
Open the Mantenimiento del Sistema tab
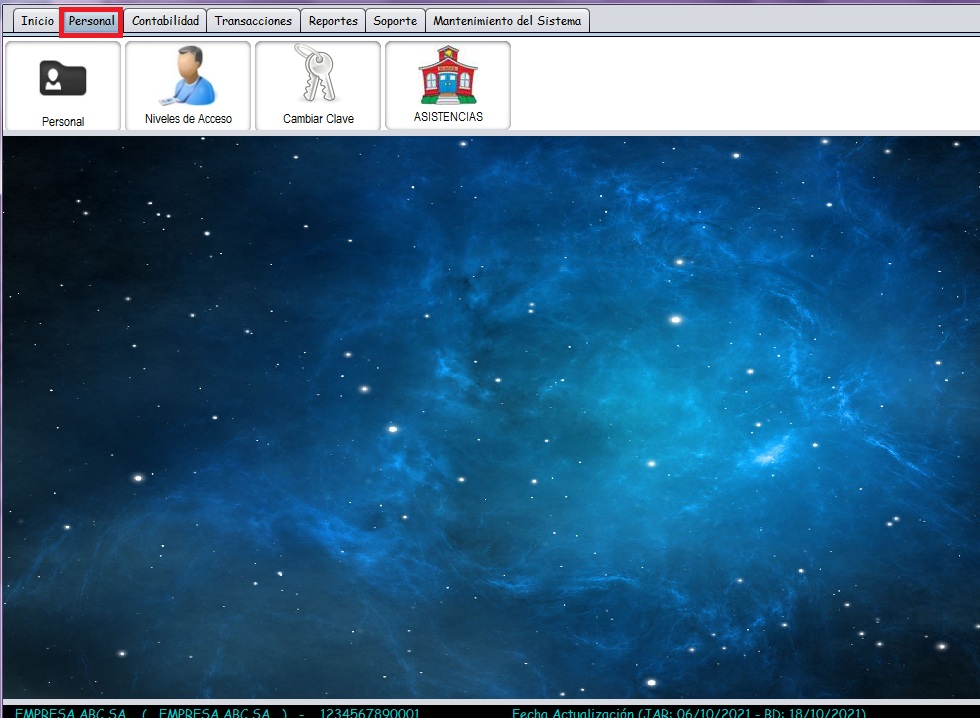[507, 21]
